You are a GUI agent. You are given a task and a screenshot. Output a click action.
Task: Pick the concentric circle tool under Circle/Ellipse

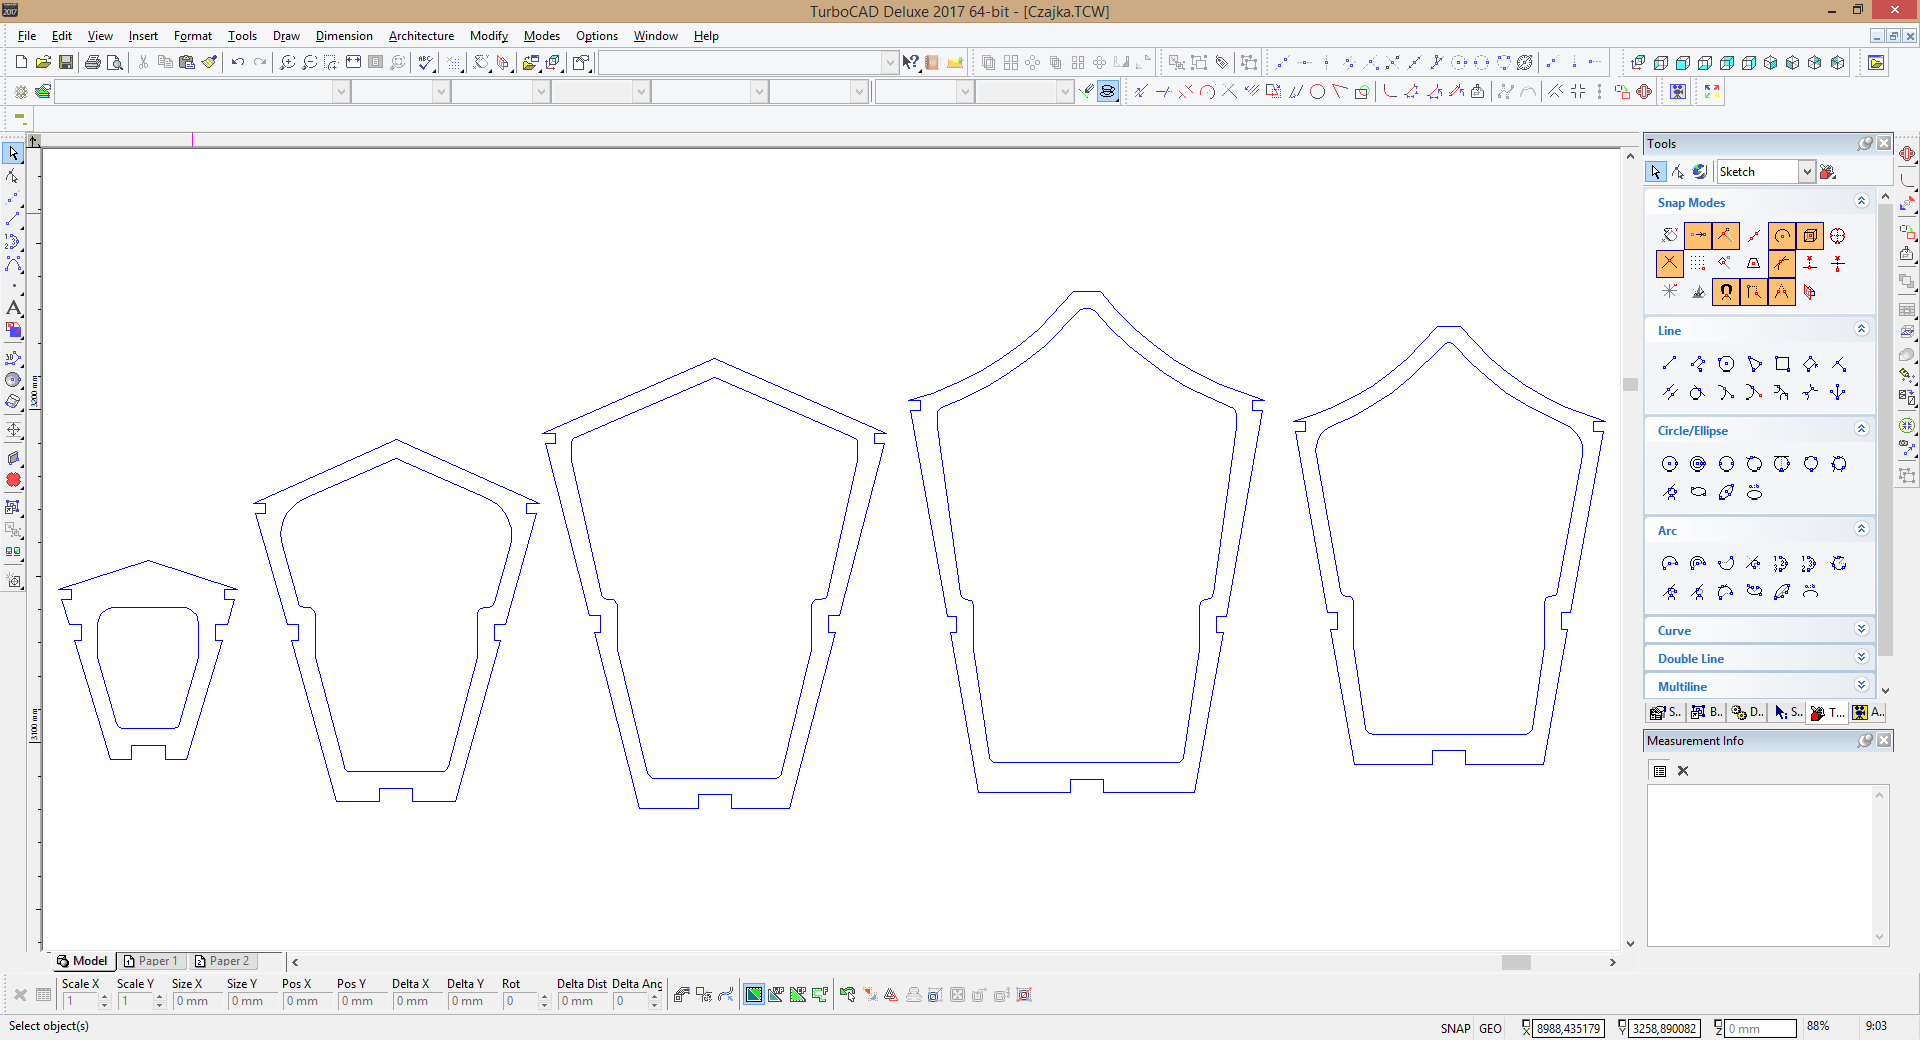[1698, 464]
